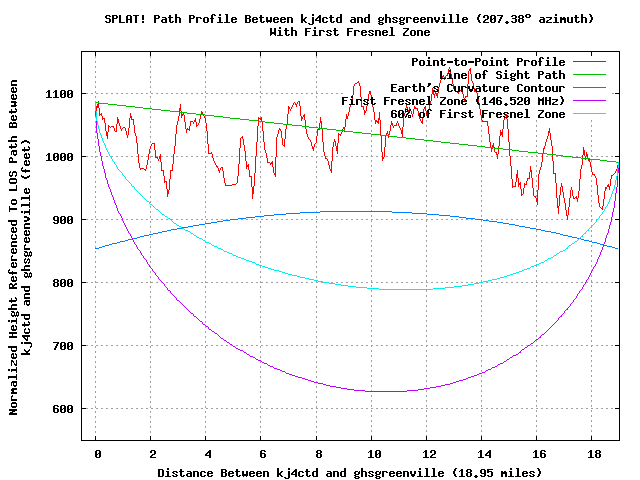Click the 18 tick on the x-axis
This screenshot has width=640, height=480.
593,453
